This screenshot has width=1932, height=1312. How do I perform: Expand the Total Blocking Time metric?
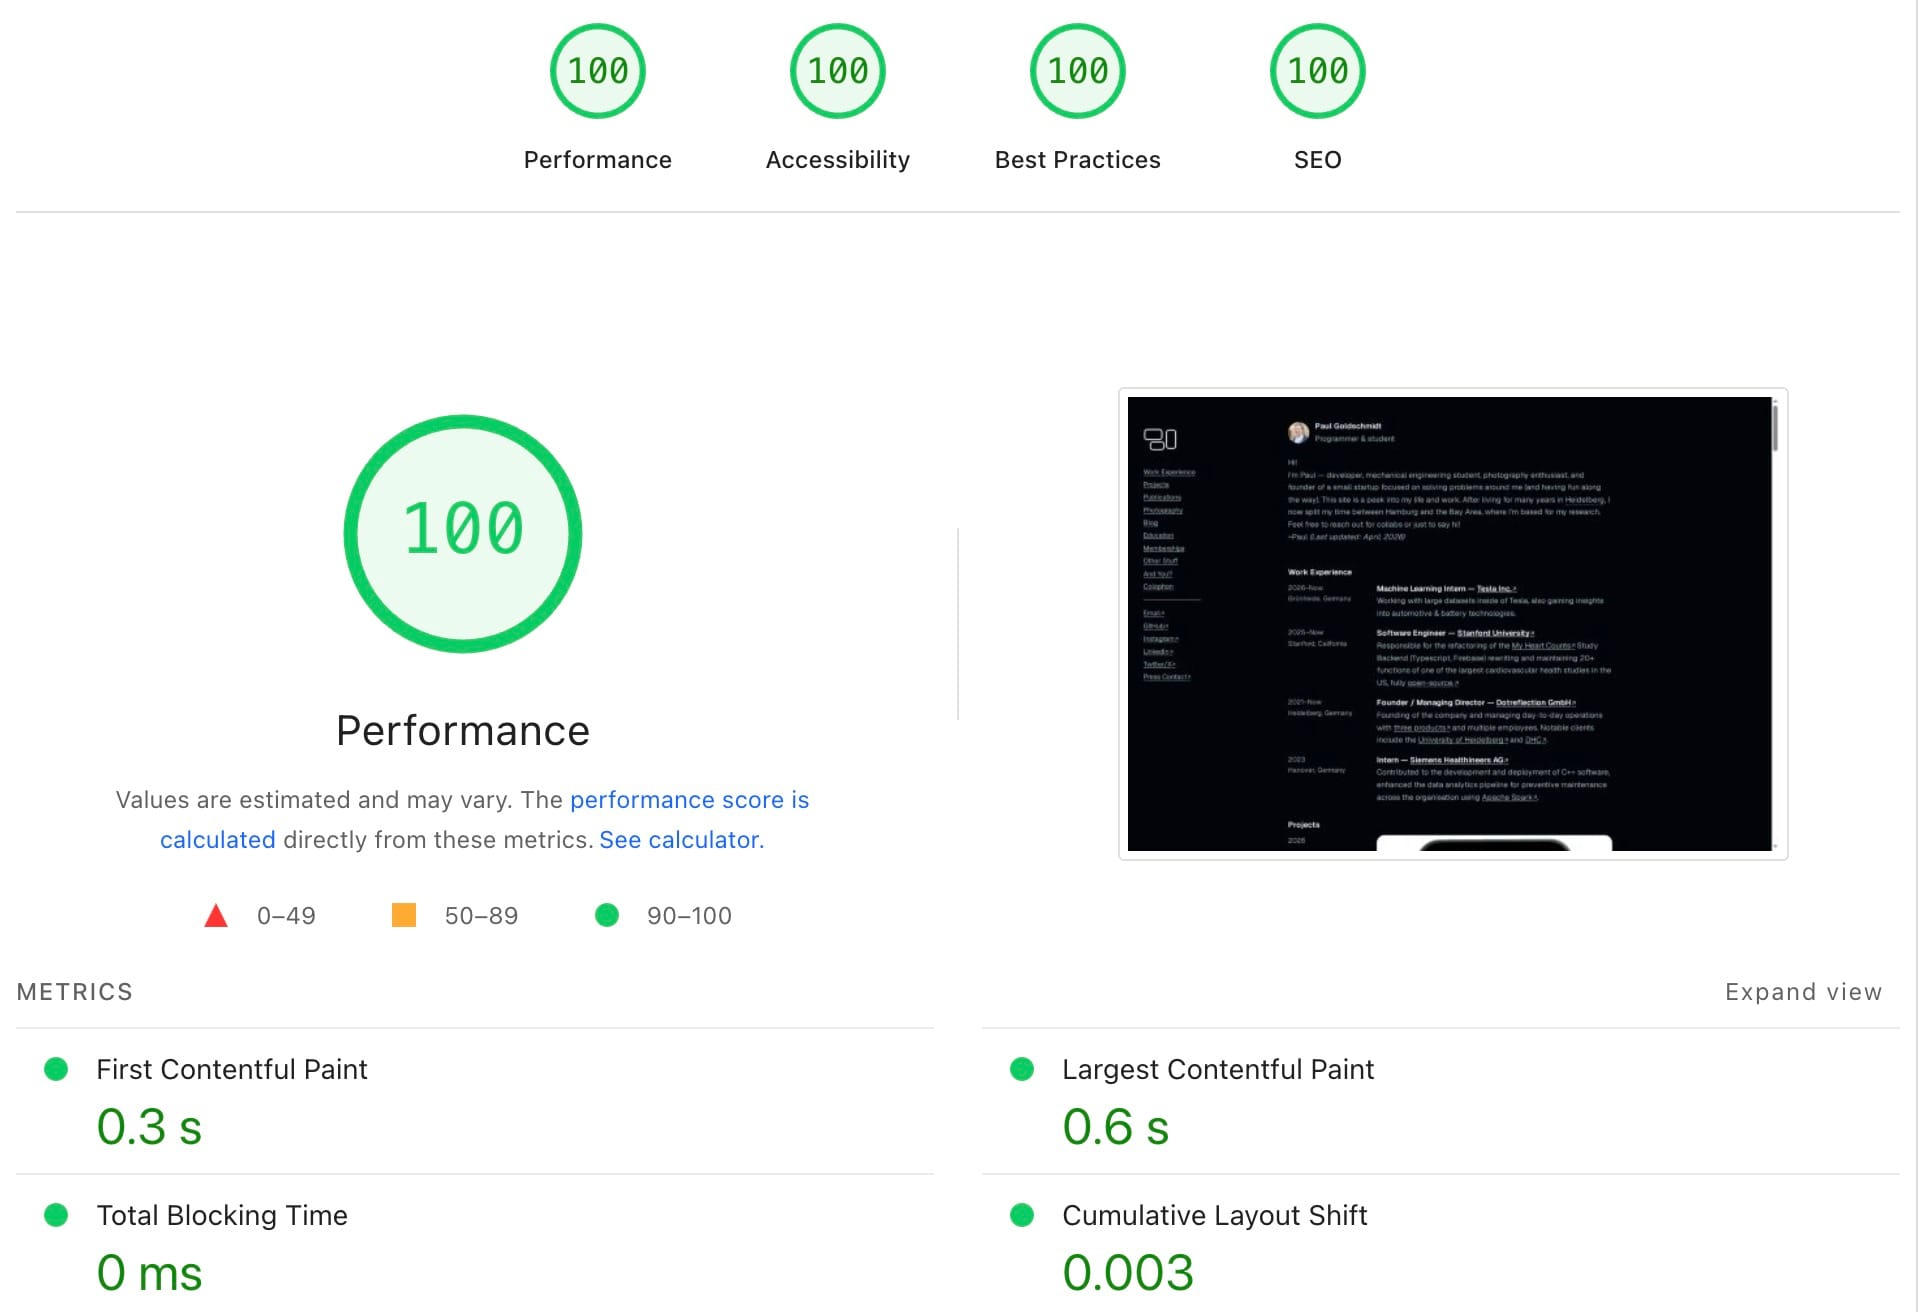222,1215
